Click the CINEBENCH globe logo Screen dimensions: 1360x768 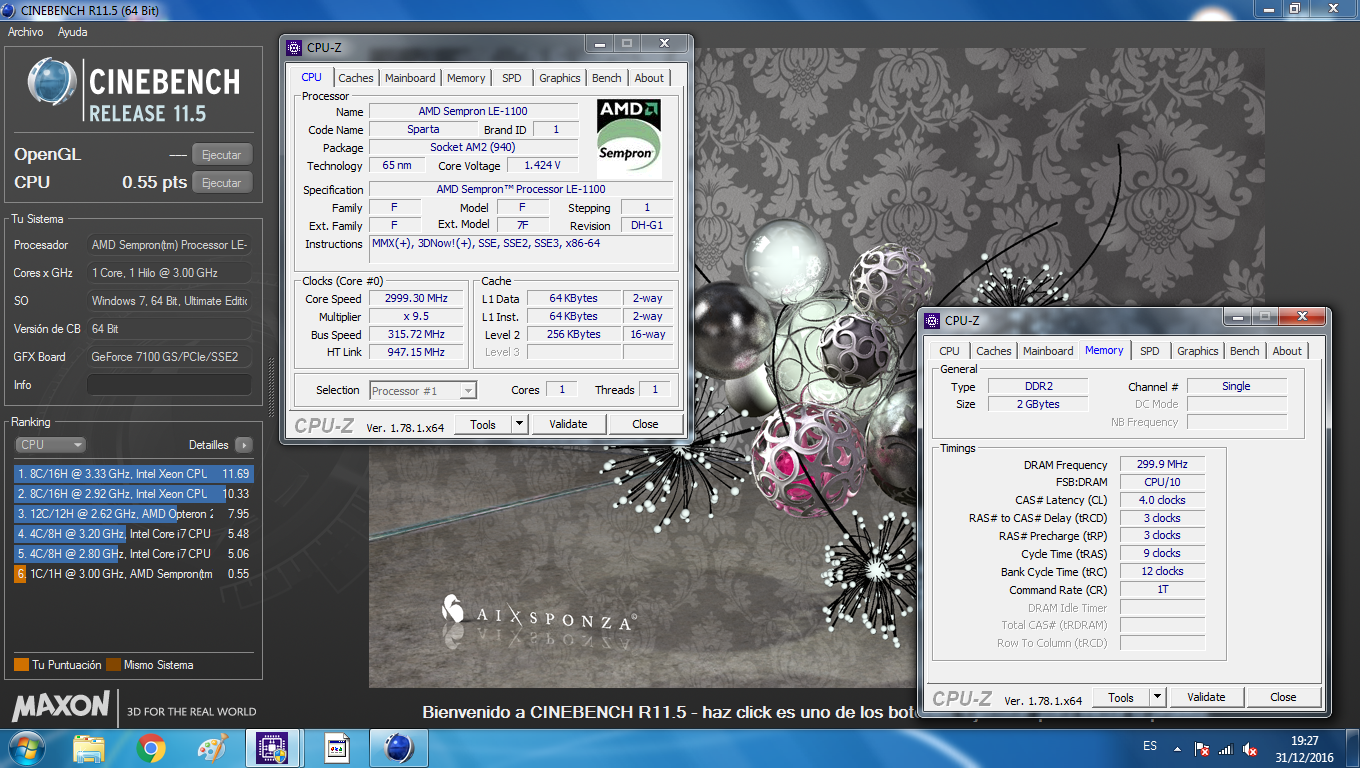click(51, 82)
